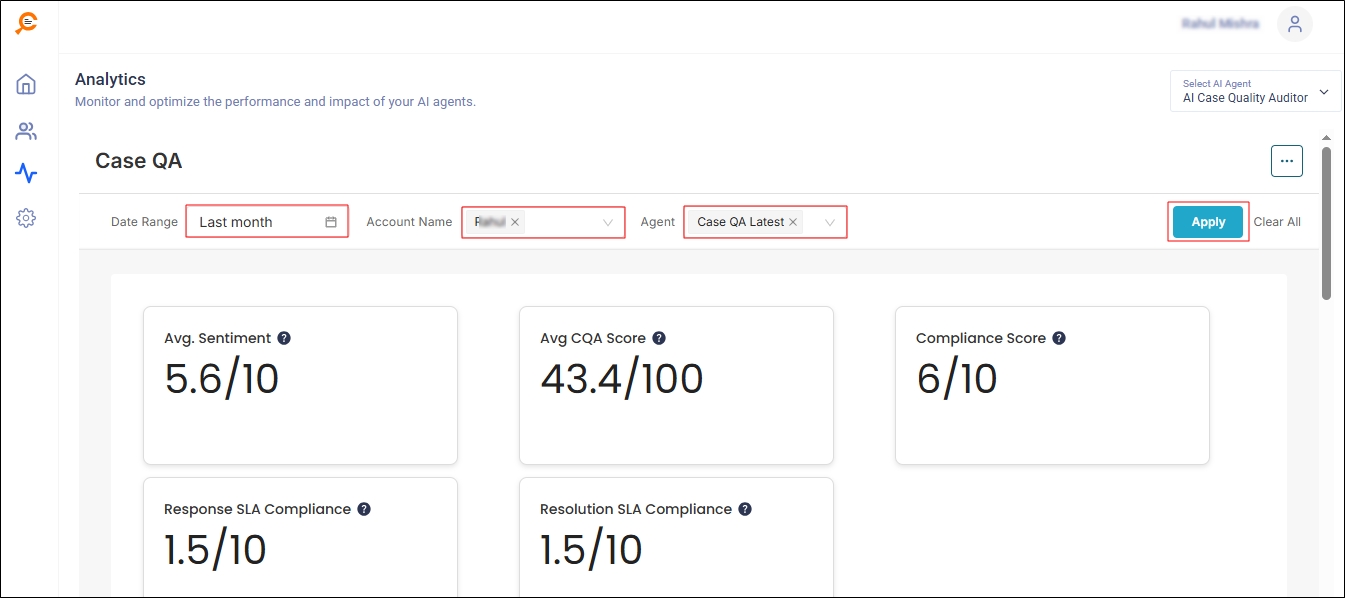The width and height of the screenshot is (1345, 598).
Task: Click the SearchUnify logo icon
Action: click(27, 24)
